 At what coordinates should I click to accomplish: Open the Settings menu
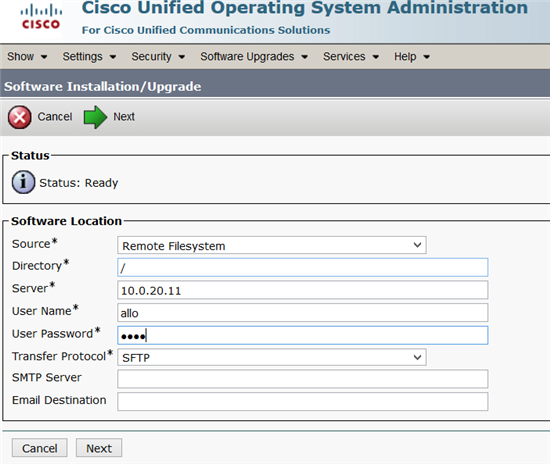(89, 56)
